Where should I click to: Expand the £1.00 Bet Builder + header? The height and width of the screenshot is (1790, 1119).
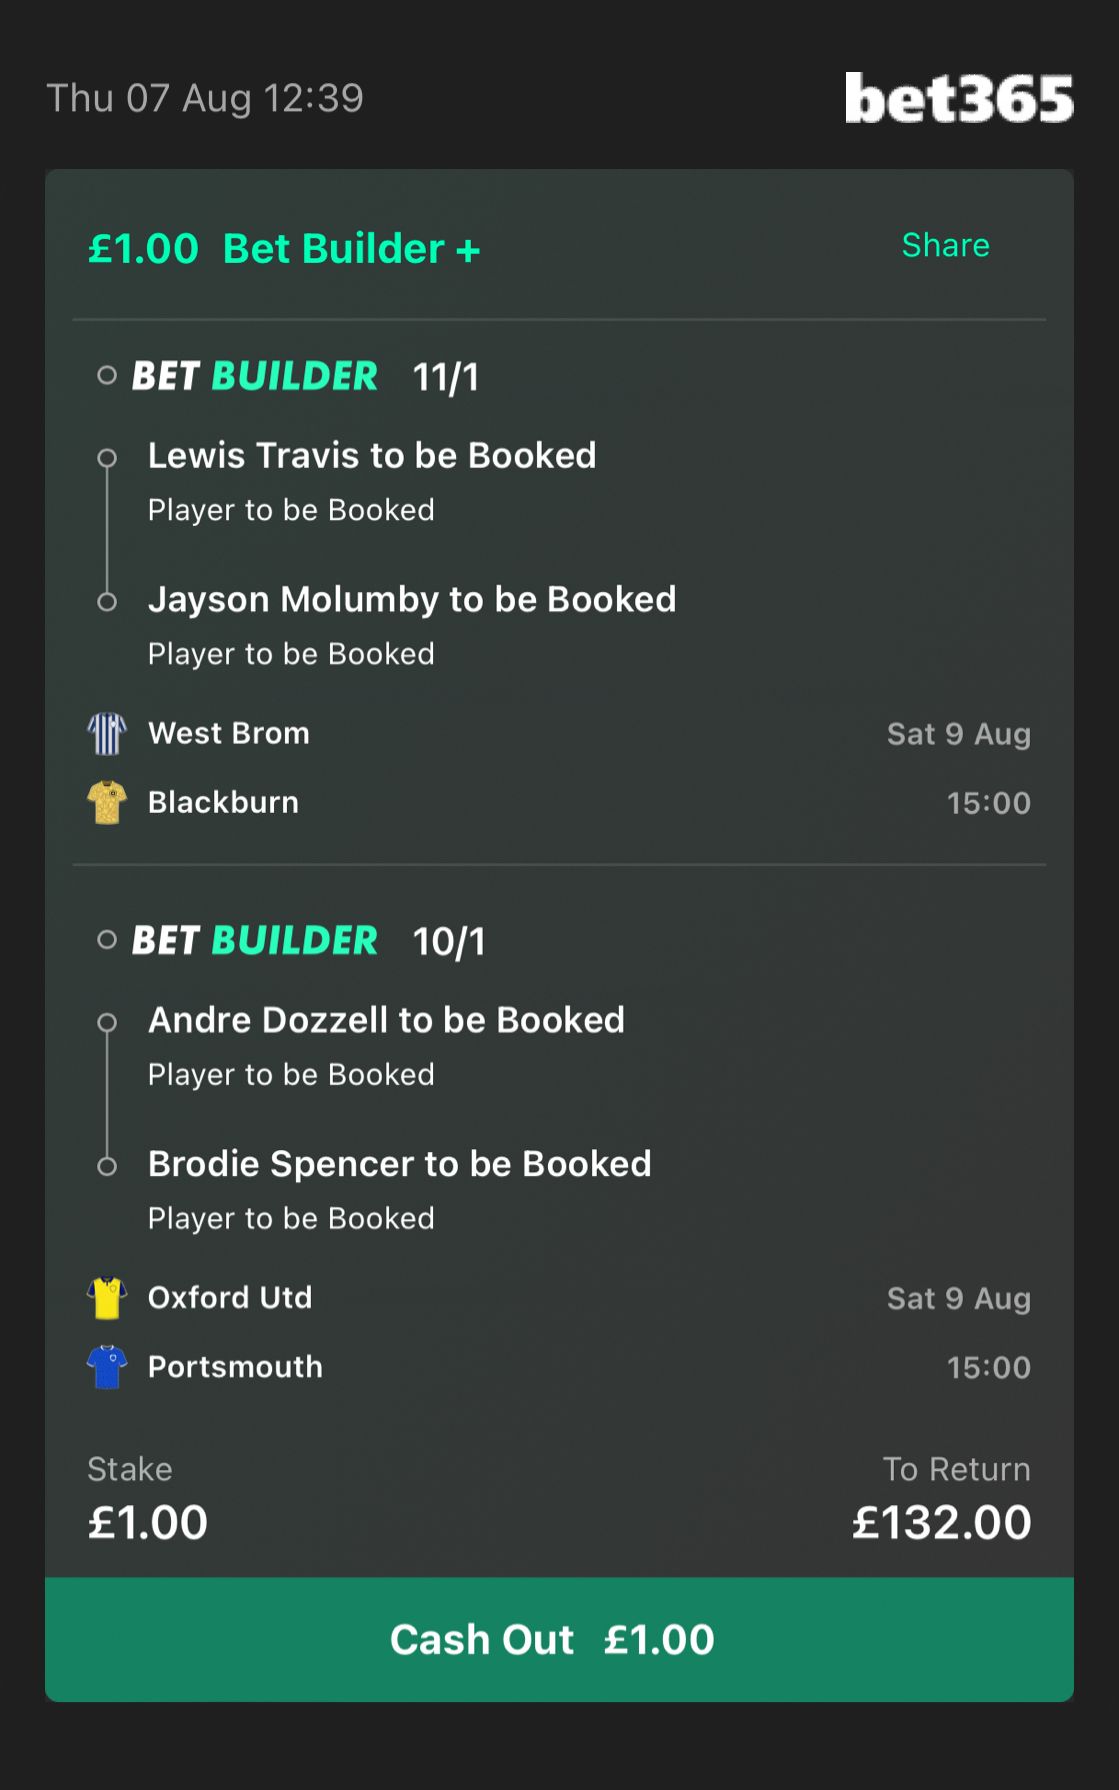[x=284, y=249]
